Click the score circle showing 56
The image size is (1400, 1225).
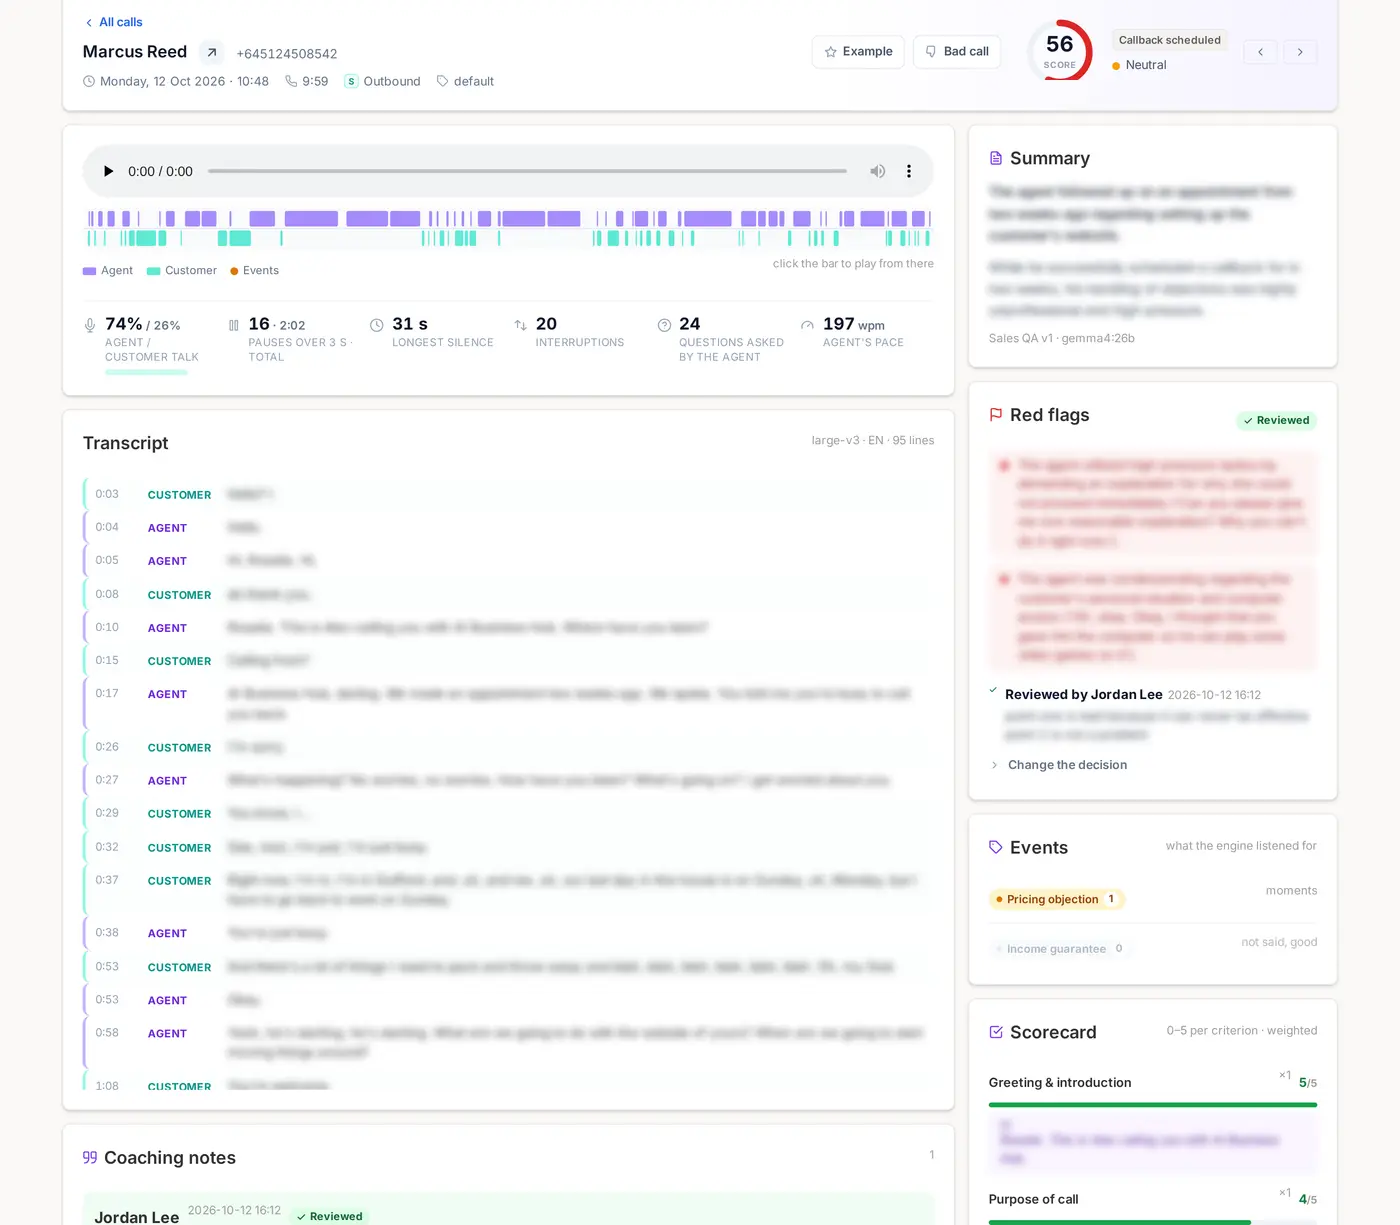coord(1060,52)
